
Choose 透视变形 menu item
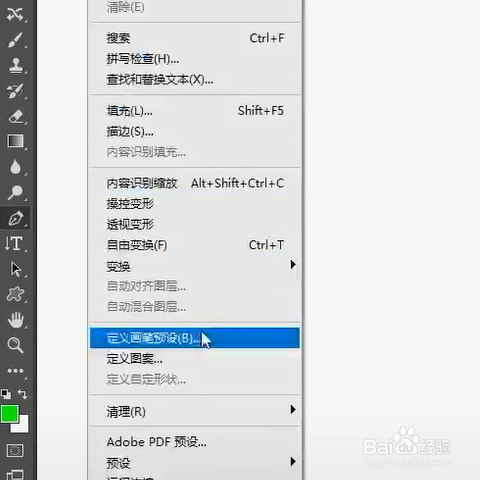195,224
